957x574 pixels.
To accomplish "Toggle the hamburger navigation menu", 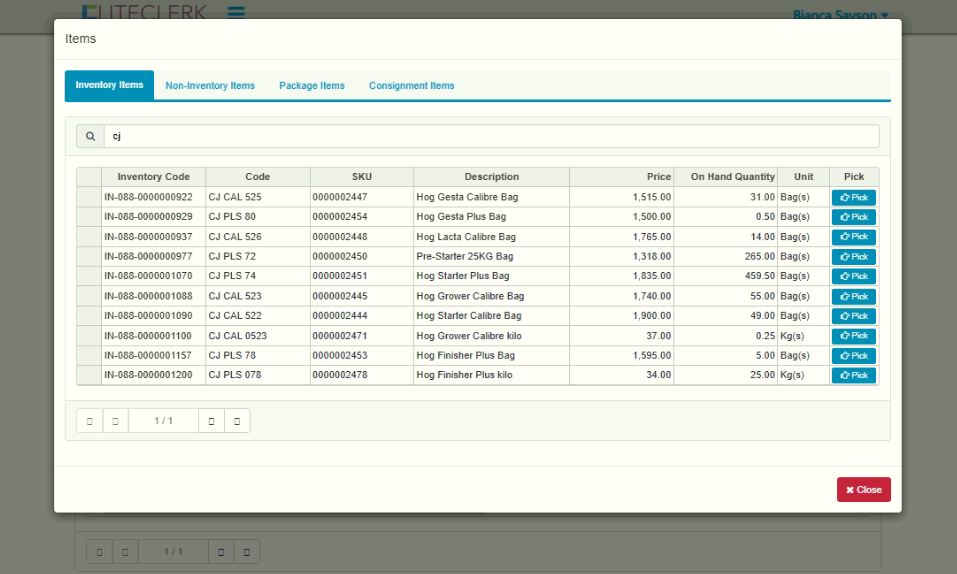I will click(236, 13).
